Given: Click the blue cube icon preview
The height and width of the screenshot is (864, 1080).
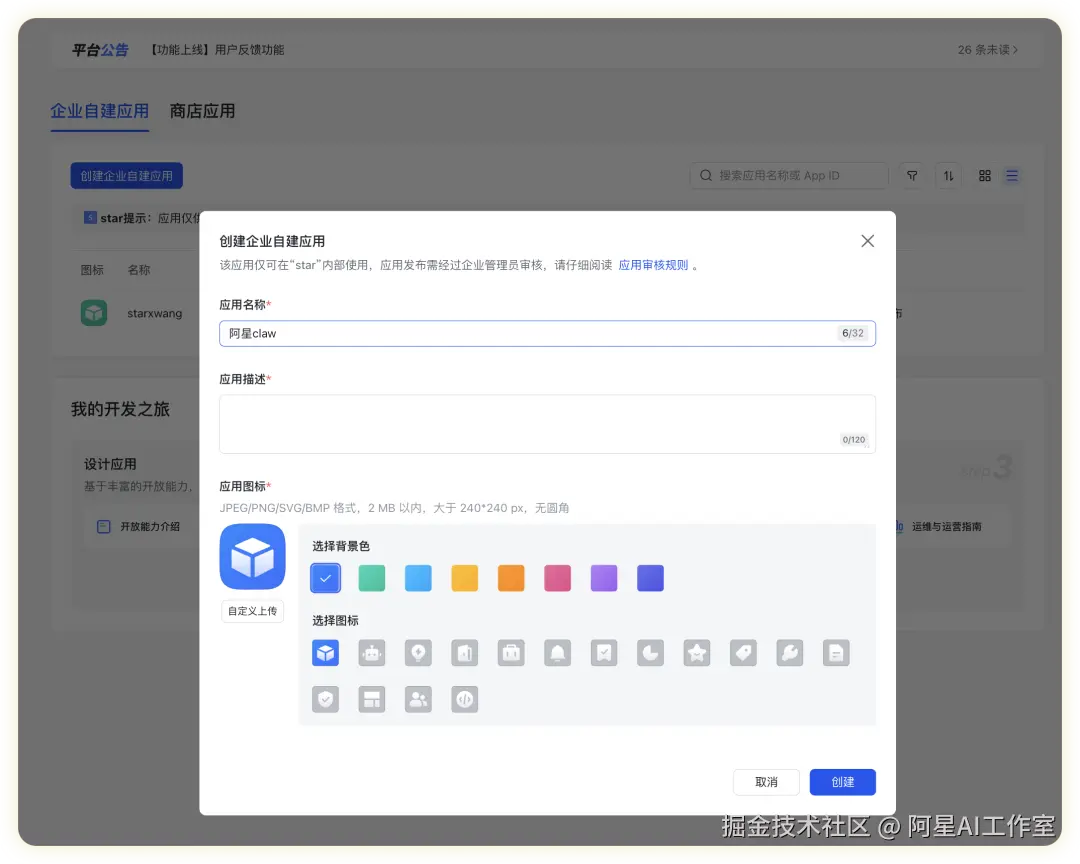Looking at the screenshot, I should coord(253,557).
